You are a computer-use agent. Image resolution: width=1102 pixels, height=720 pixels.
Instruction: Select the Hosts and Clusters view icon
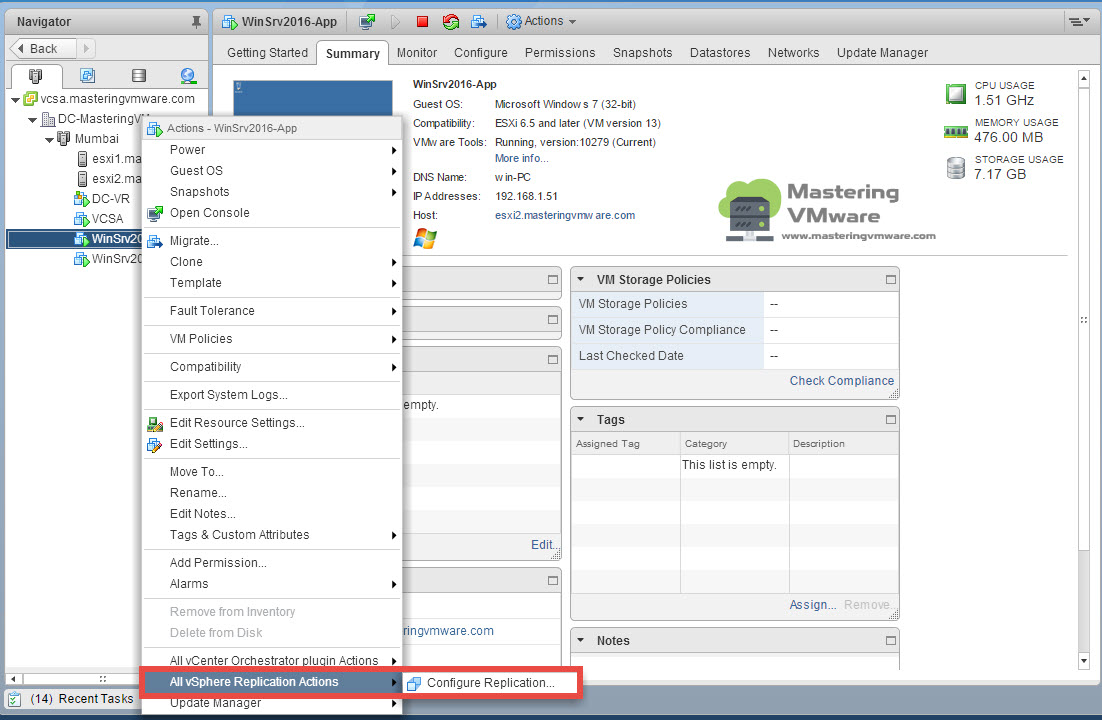coord(35,76)
